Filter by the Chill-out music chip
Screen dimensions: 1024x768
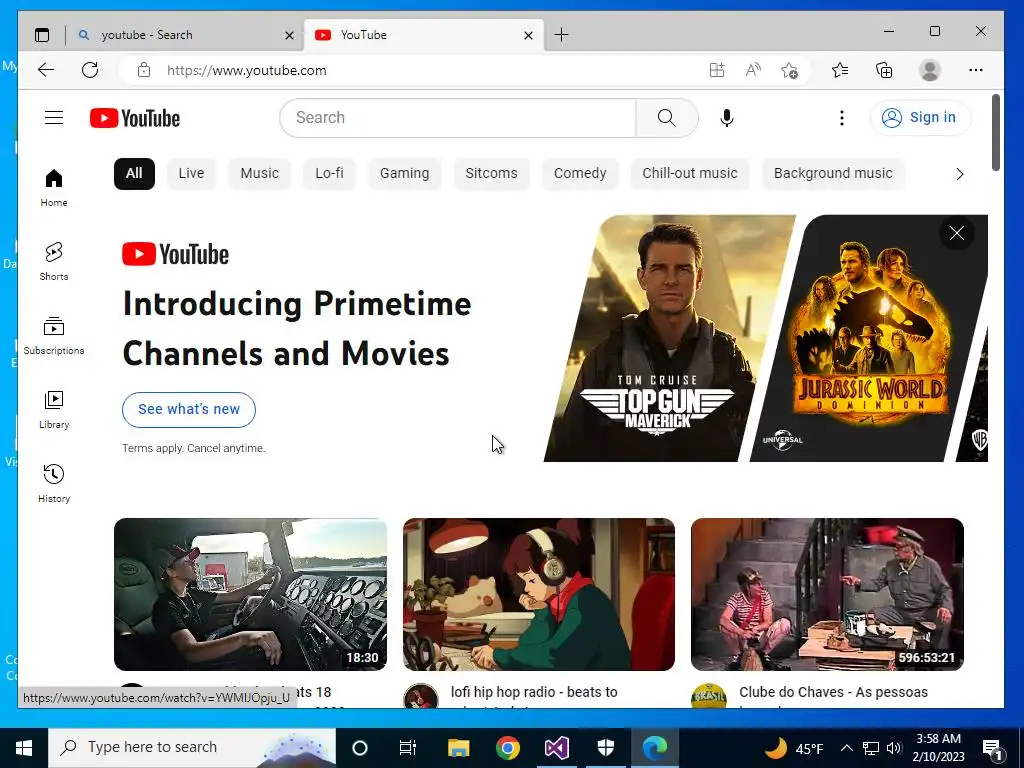coord(690,173)
